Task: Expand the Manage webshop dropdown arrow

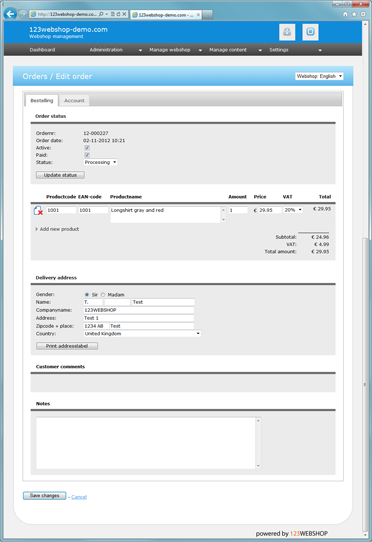Action: click(x=200, y=50)
